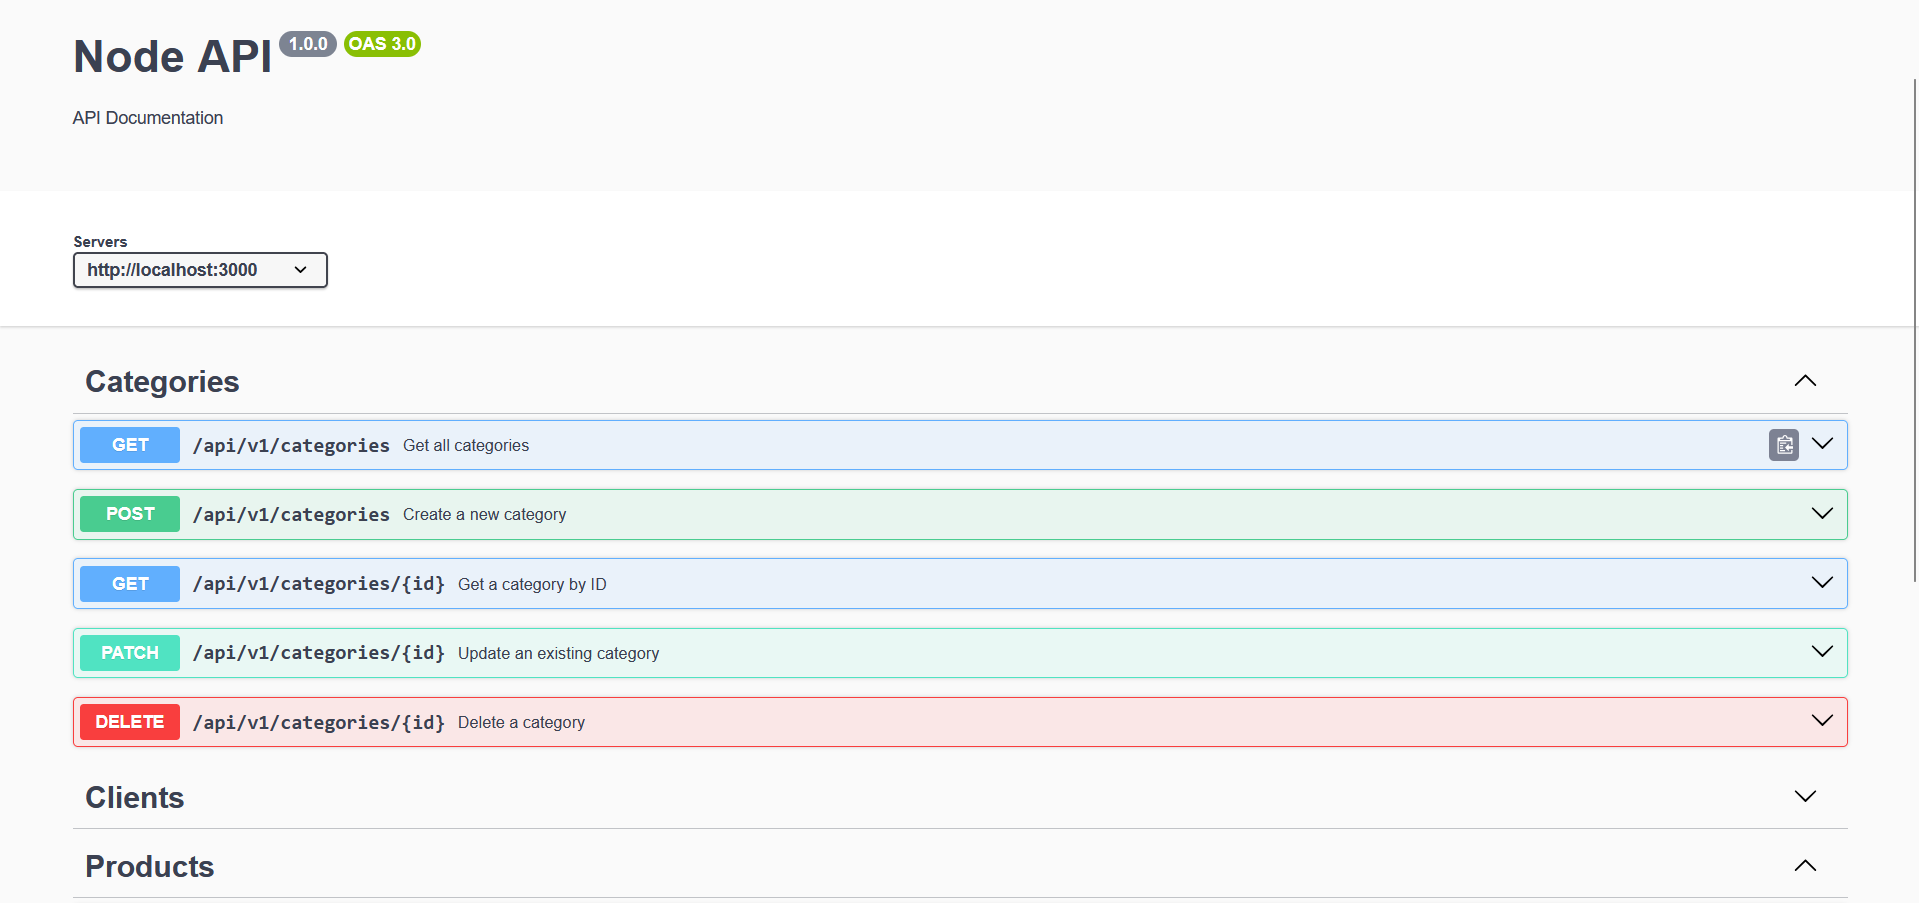Screen dimensions: 1919x903
Task: Expand the Get a category by ID chevron
Action: [x=1822, y=583]
